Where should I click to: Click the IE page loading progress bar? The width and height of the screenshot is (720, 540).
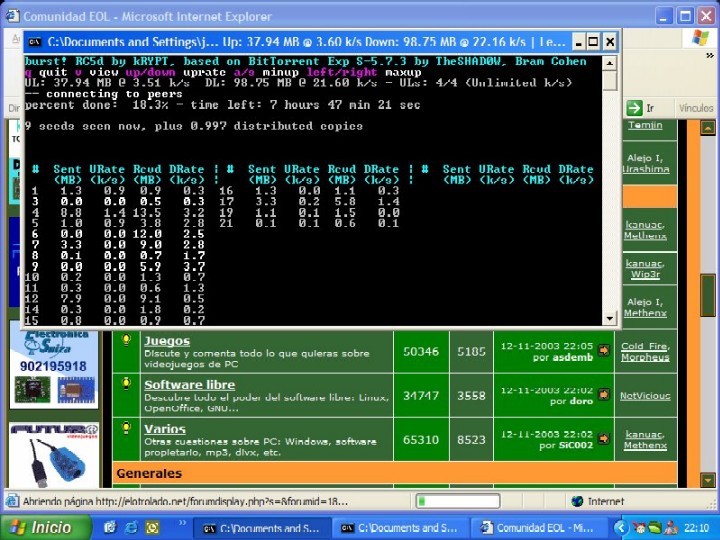458,501
